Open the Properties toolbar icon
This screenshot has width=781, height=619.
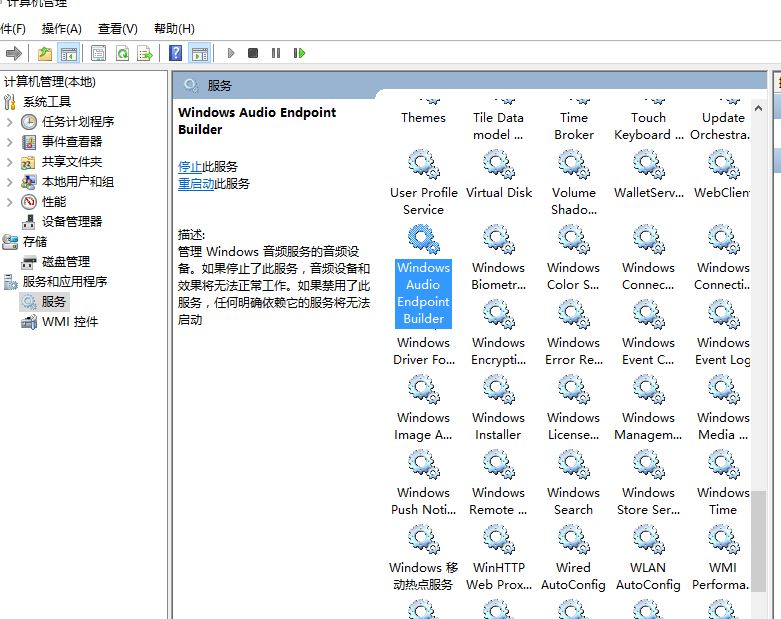pos(99,53)
